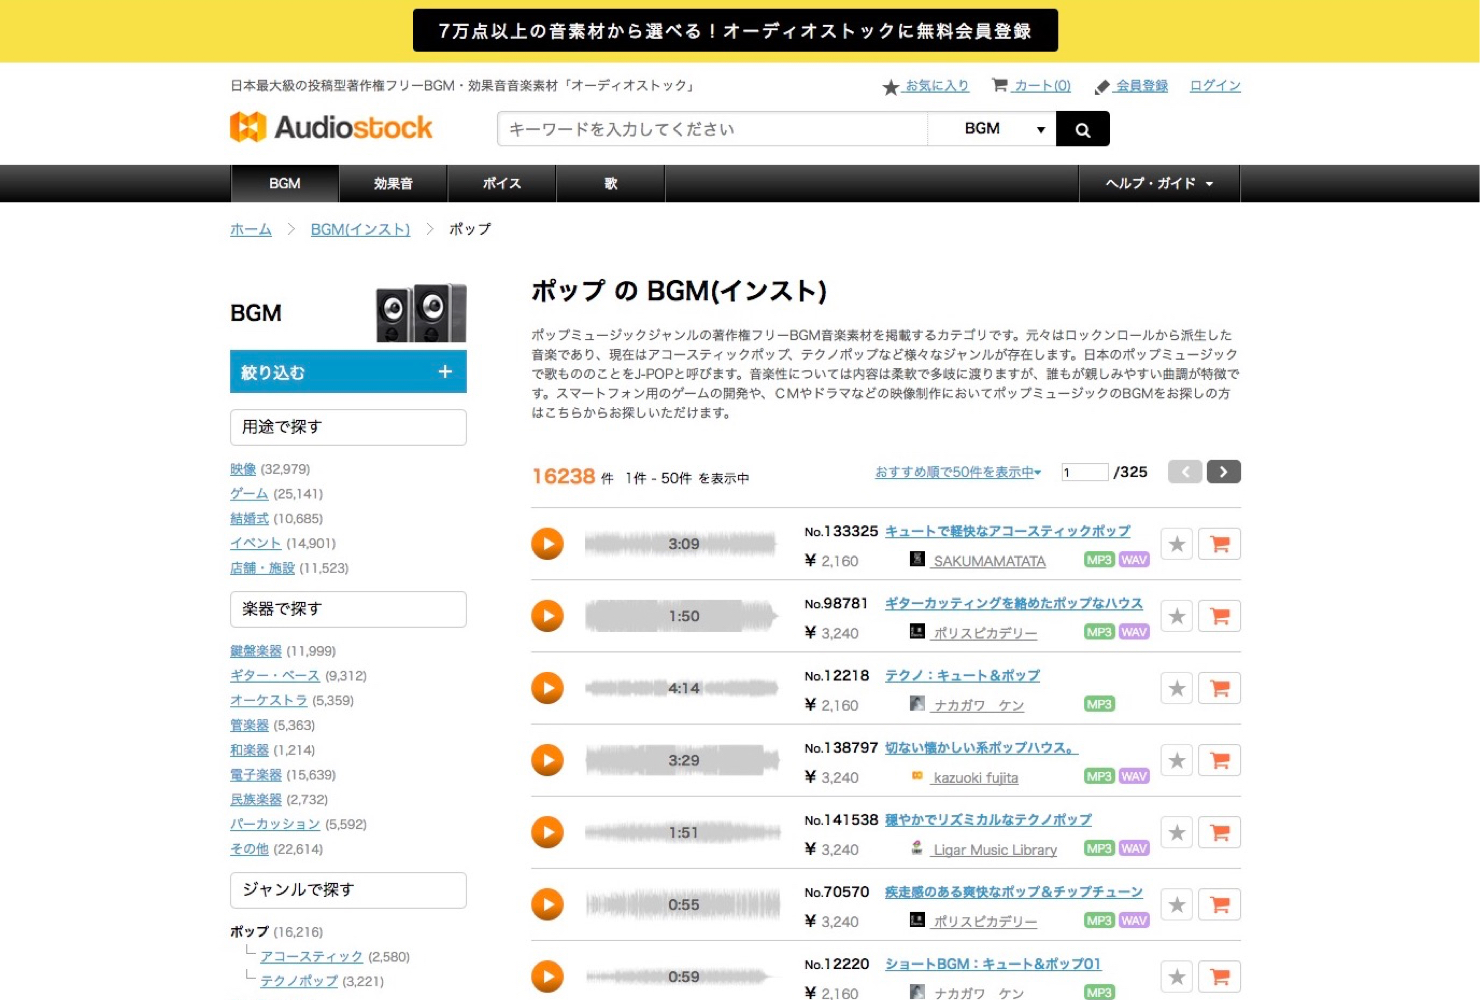
Task: Select the 効果音 tab
Action: tap(393, 184)
